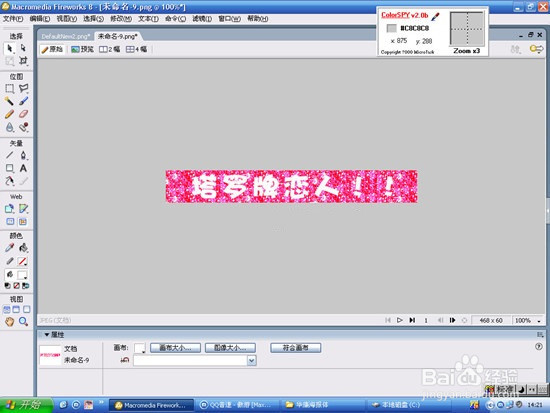Open the properties panel help icon
The width and height of the screenshot is (550, 413).
click(539, 347)
